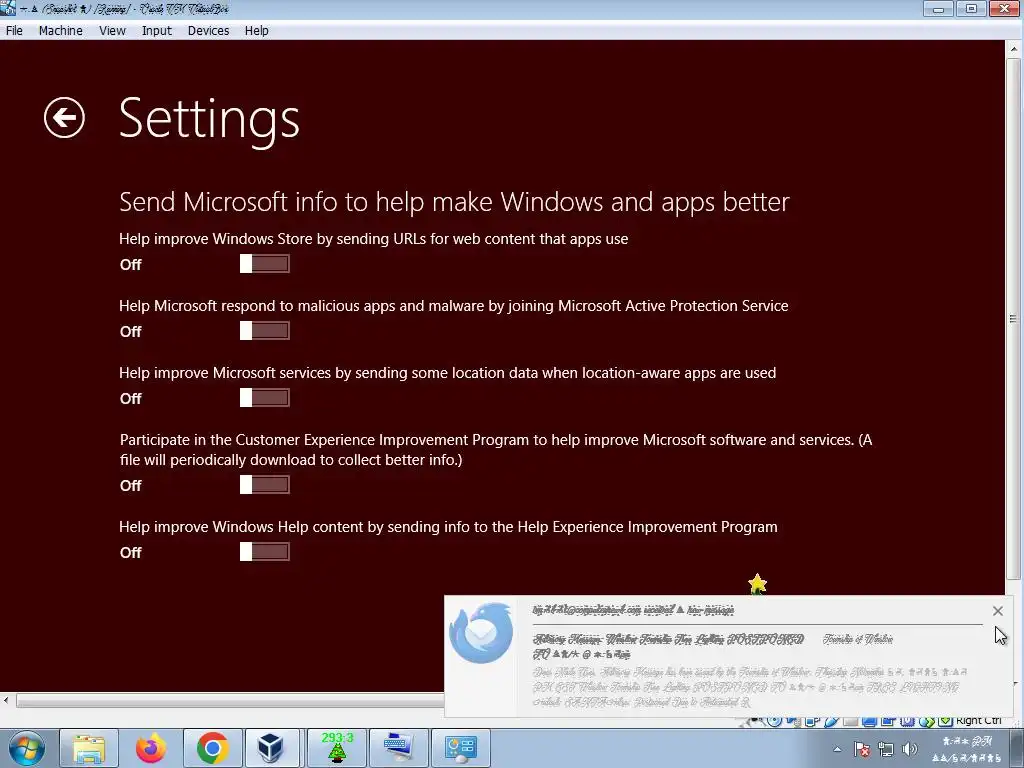
Task: Toggle Help Experience Improvement Program switch
Action: (264, 552)
